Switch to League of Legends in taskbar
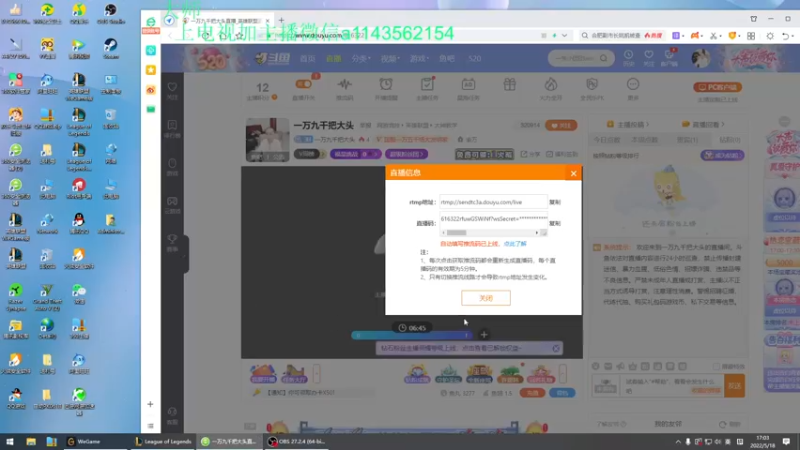 point(163,441)
